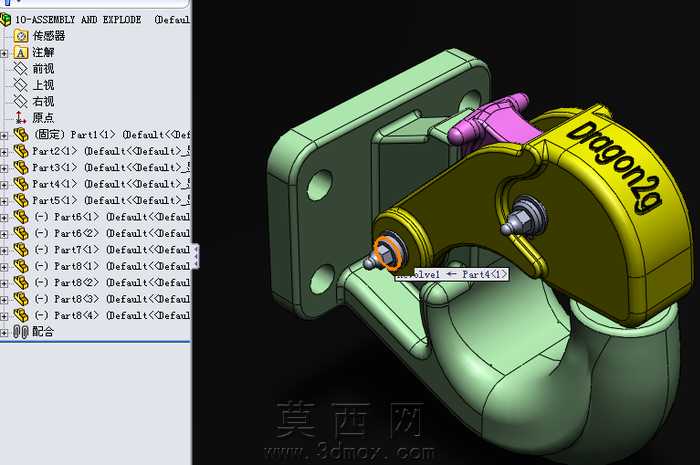Click the 配合 mates folder icon
This screenshot has height=465, width=700.
point(21,332)
